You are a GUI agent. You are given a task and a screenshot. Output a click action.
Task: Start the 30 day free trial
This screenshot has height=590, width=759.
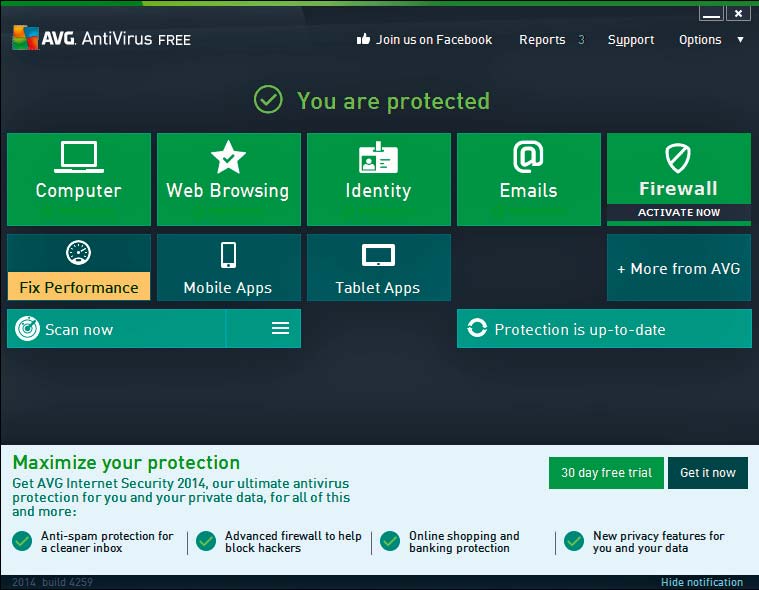(606, 473)
